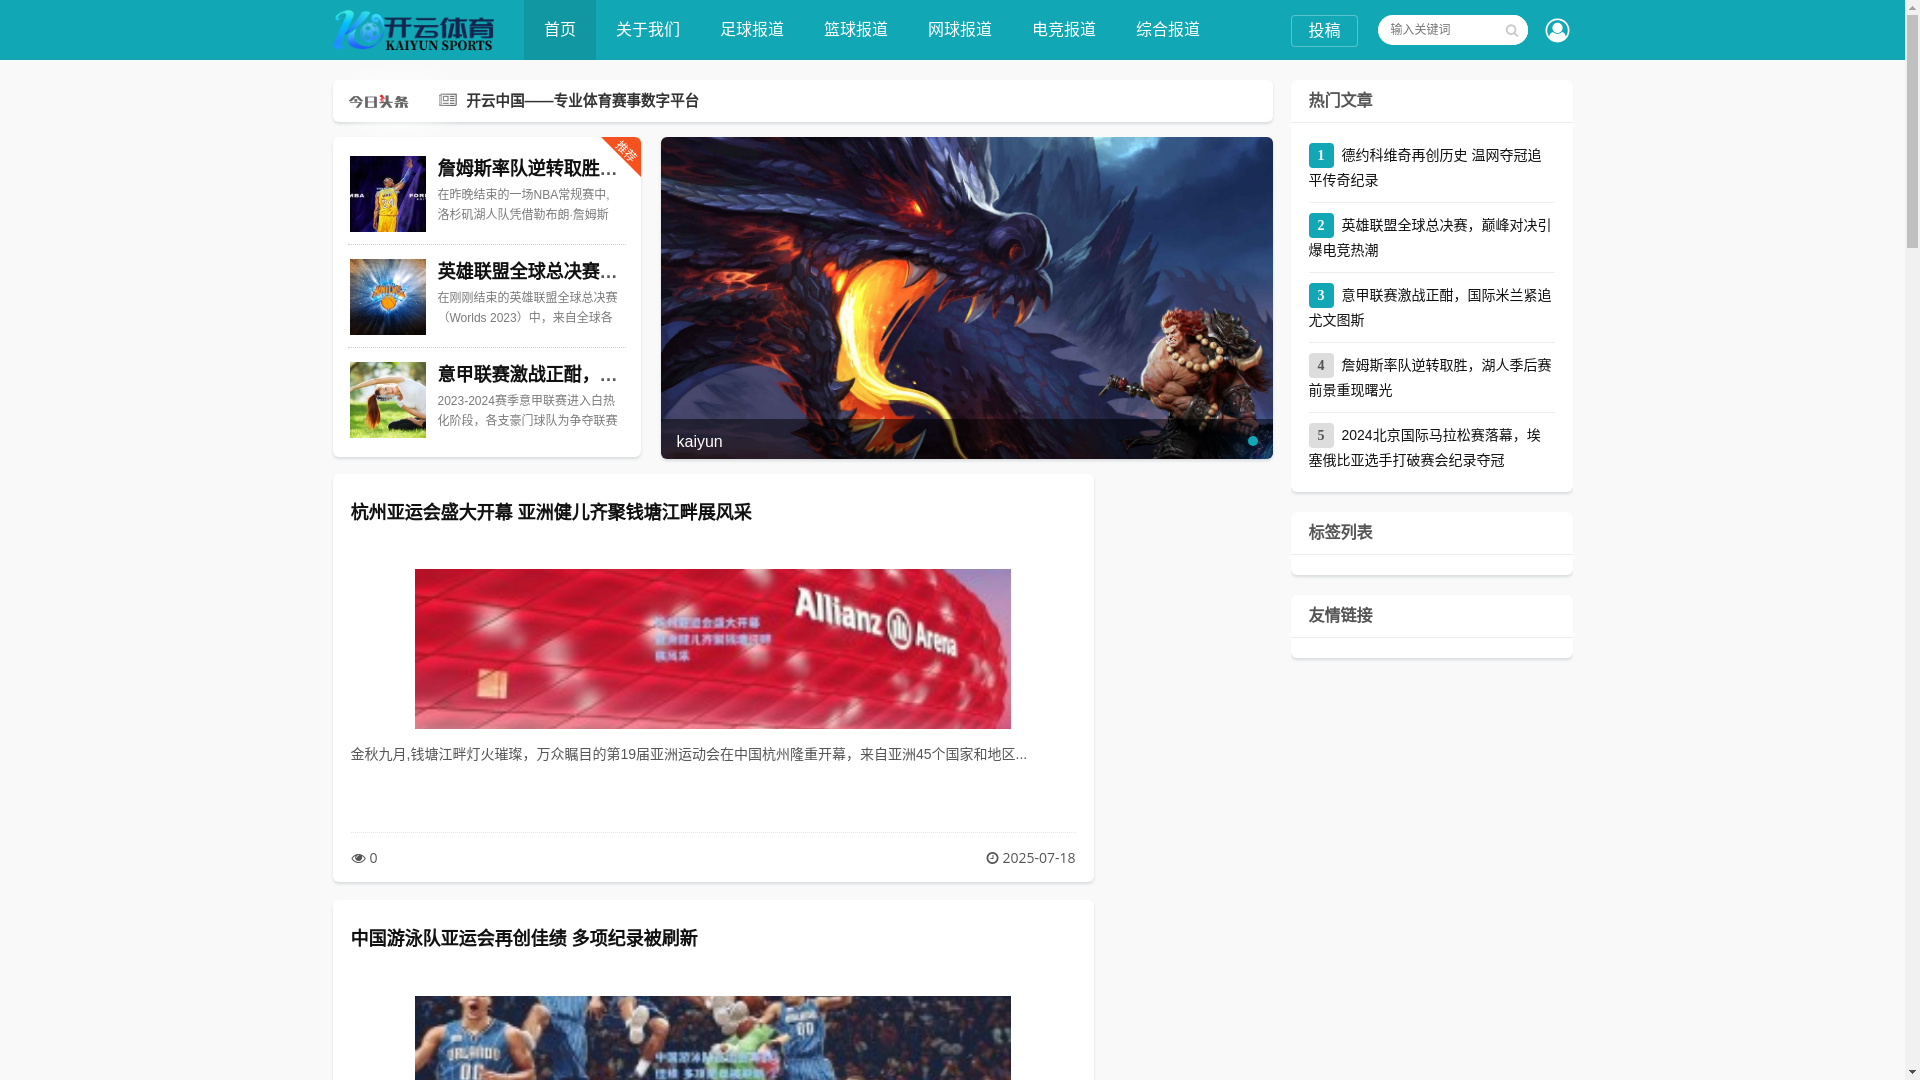
Task: Click the 金秋九月 article summary text
Action: pos(688,754)
